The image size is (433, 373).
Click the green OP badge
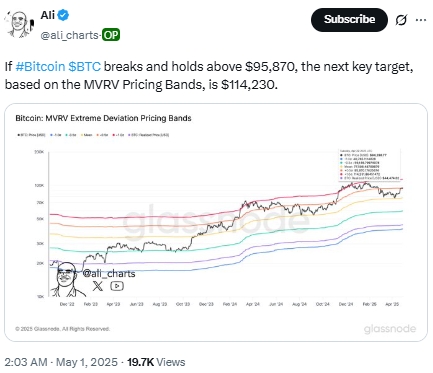[111, 35]
